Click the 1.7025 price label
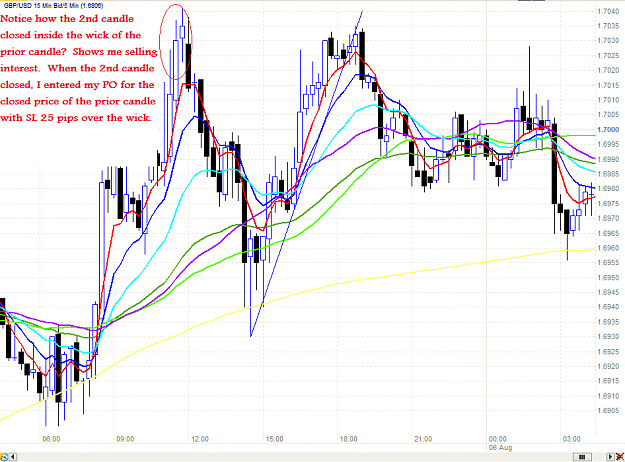This screenshot has height=462, width=625. click(608, 55)
